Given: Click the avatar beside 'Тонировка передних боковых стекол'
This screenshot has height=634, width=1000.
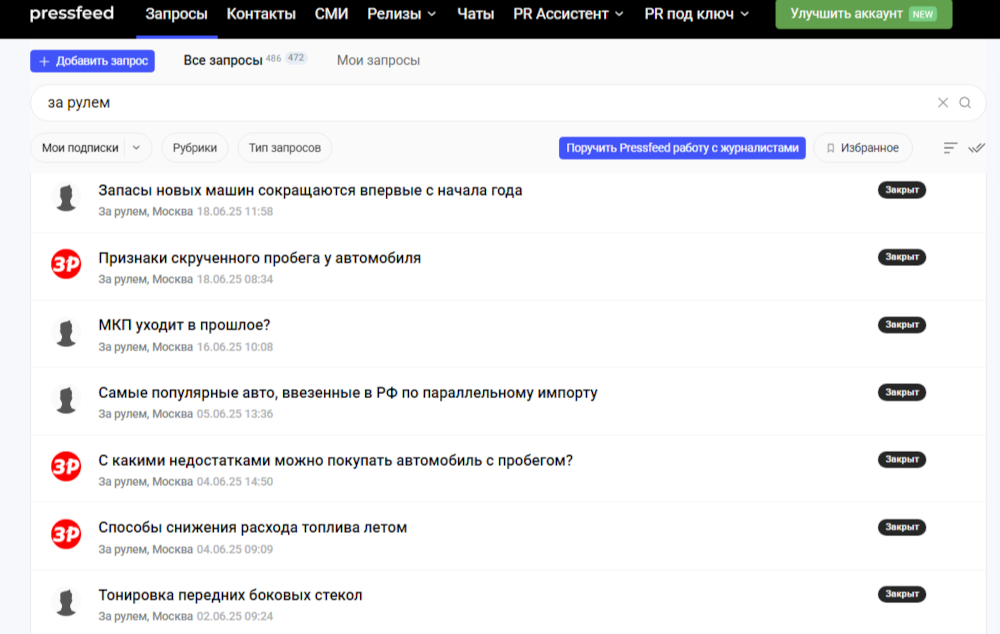Looking at the screenshot, I should [66, 602].
